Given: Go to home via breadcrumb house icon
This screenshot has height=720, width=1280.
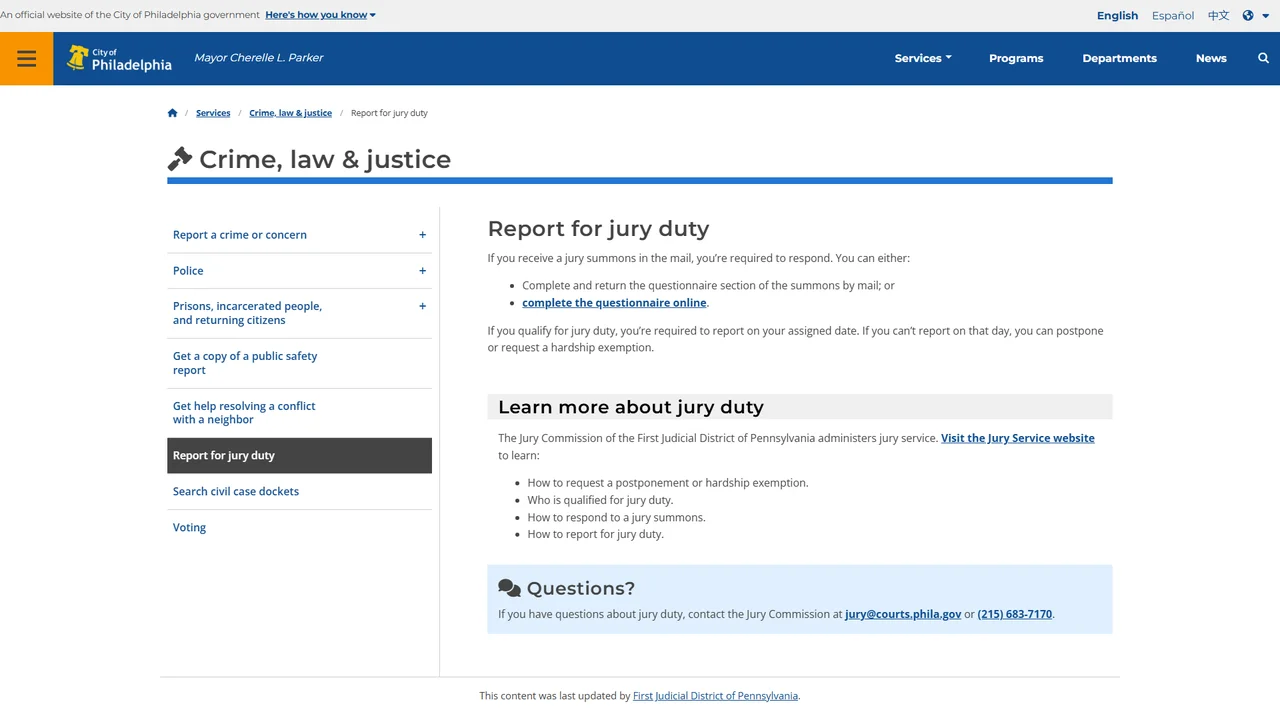Looking at the screenshot, I should point(172,113).
